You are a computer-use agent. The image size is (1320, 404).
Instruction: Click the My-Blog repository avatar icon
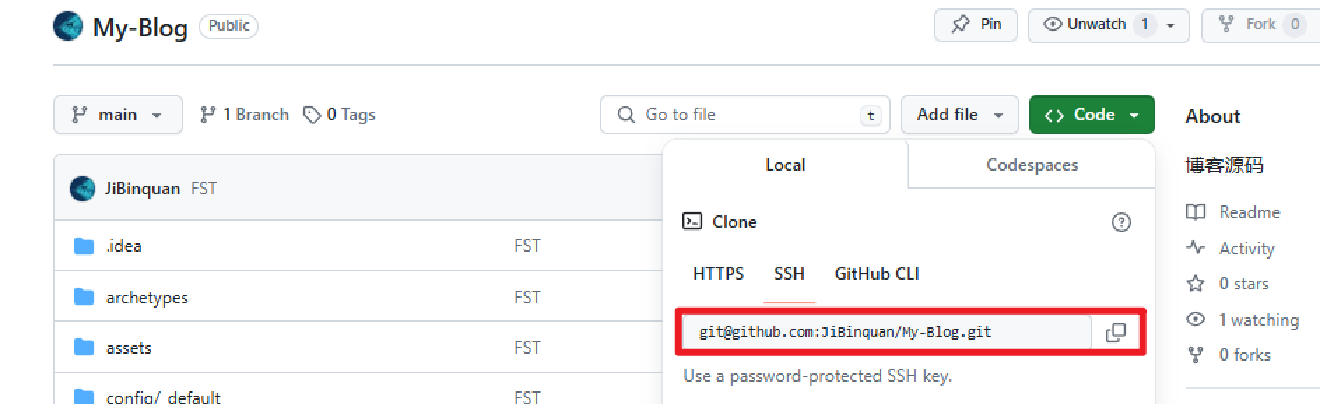(68, 26)
